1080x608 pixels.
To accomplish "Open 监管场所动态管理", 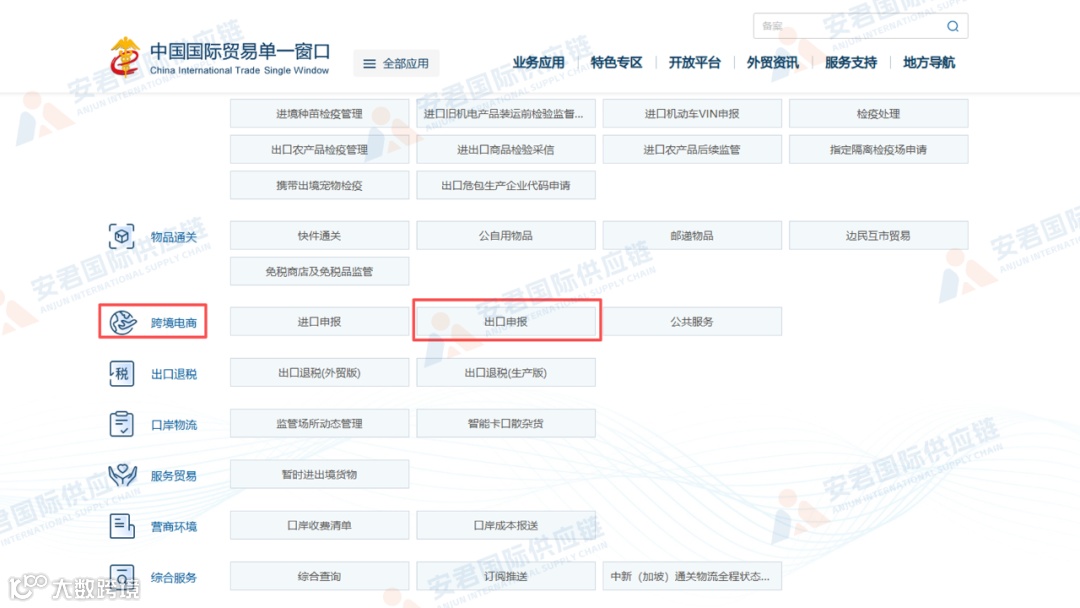I will click(320, 423).
